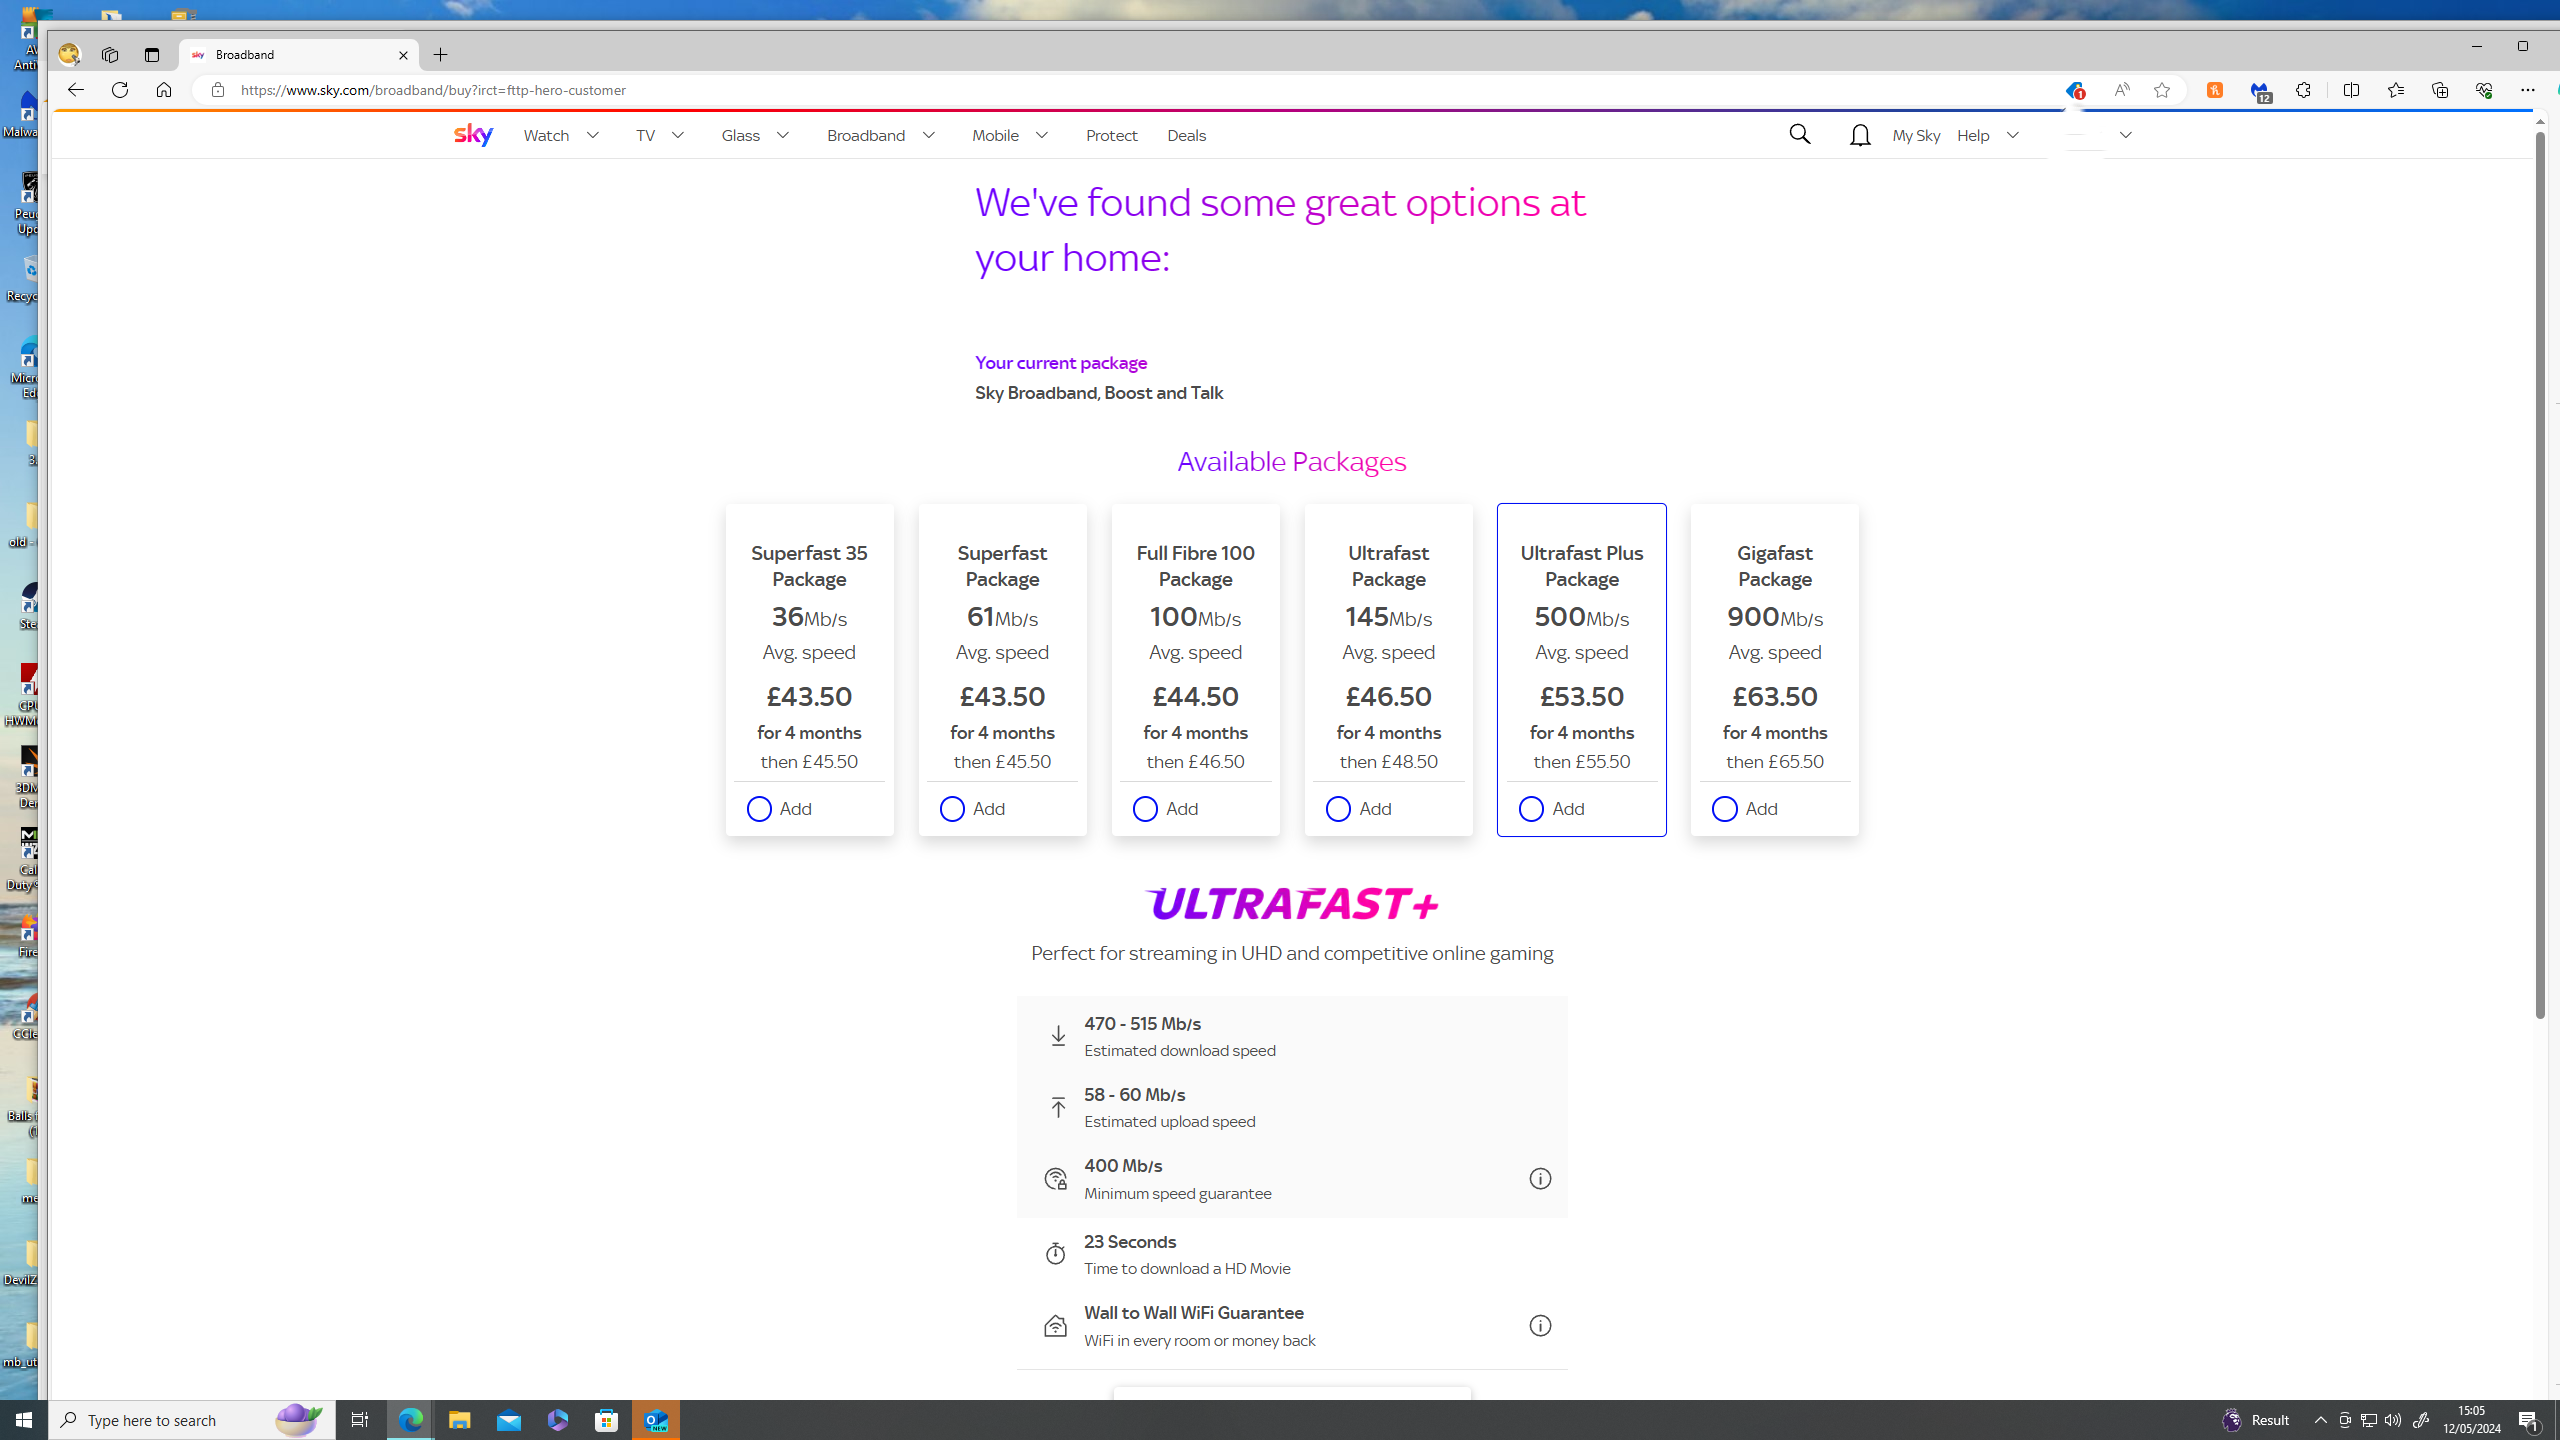Image resolution: width=2560 pixels, height=1440 pixels.
Task: Click the Sky logo home icon
Action: (473, 135)
